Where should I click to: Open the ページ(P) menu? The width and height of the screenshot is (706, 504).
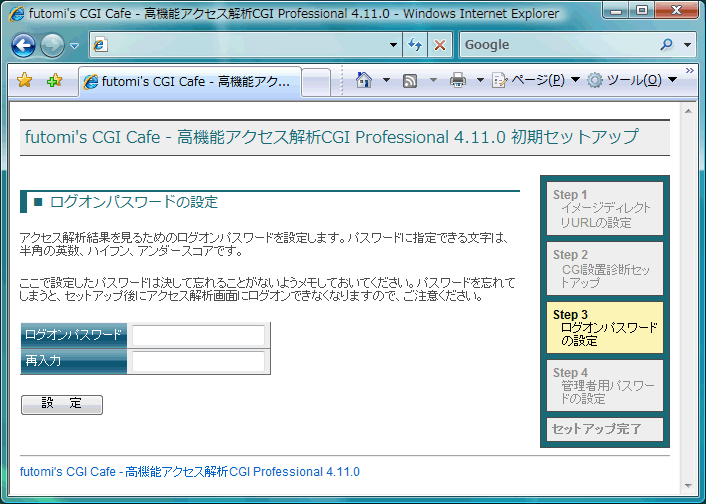coord(535,80)
